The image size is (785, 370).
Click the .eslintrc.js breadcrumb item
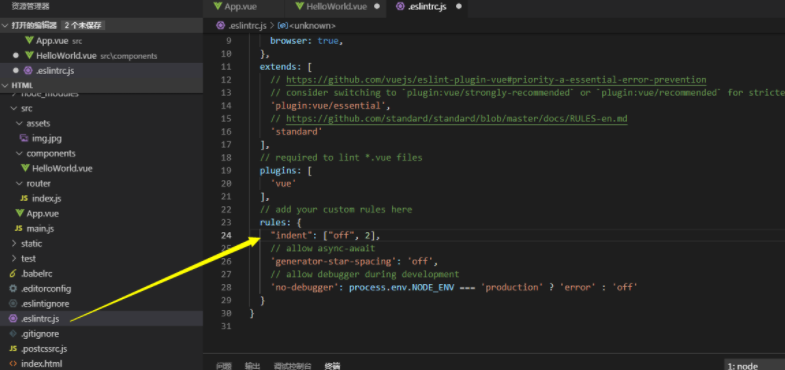(x=242, y=26)
